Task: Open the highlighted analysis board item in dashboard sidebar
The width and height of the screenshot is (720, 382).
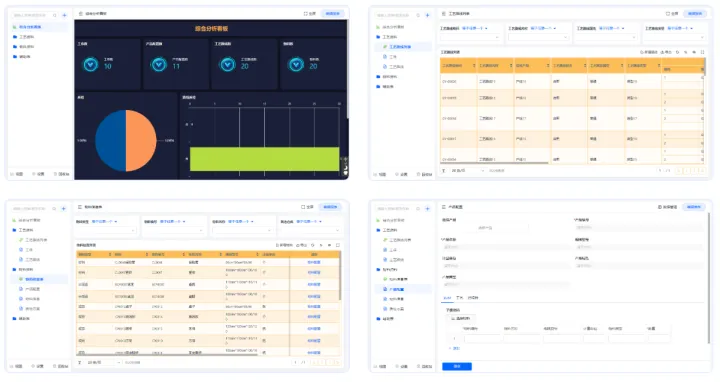Action: (39, 27)
